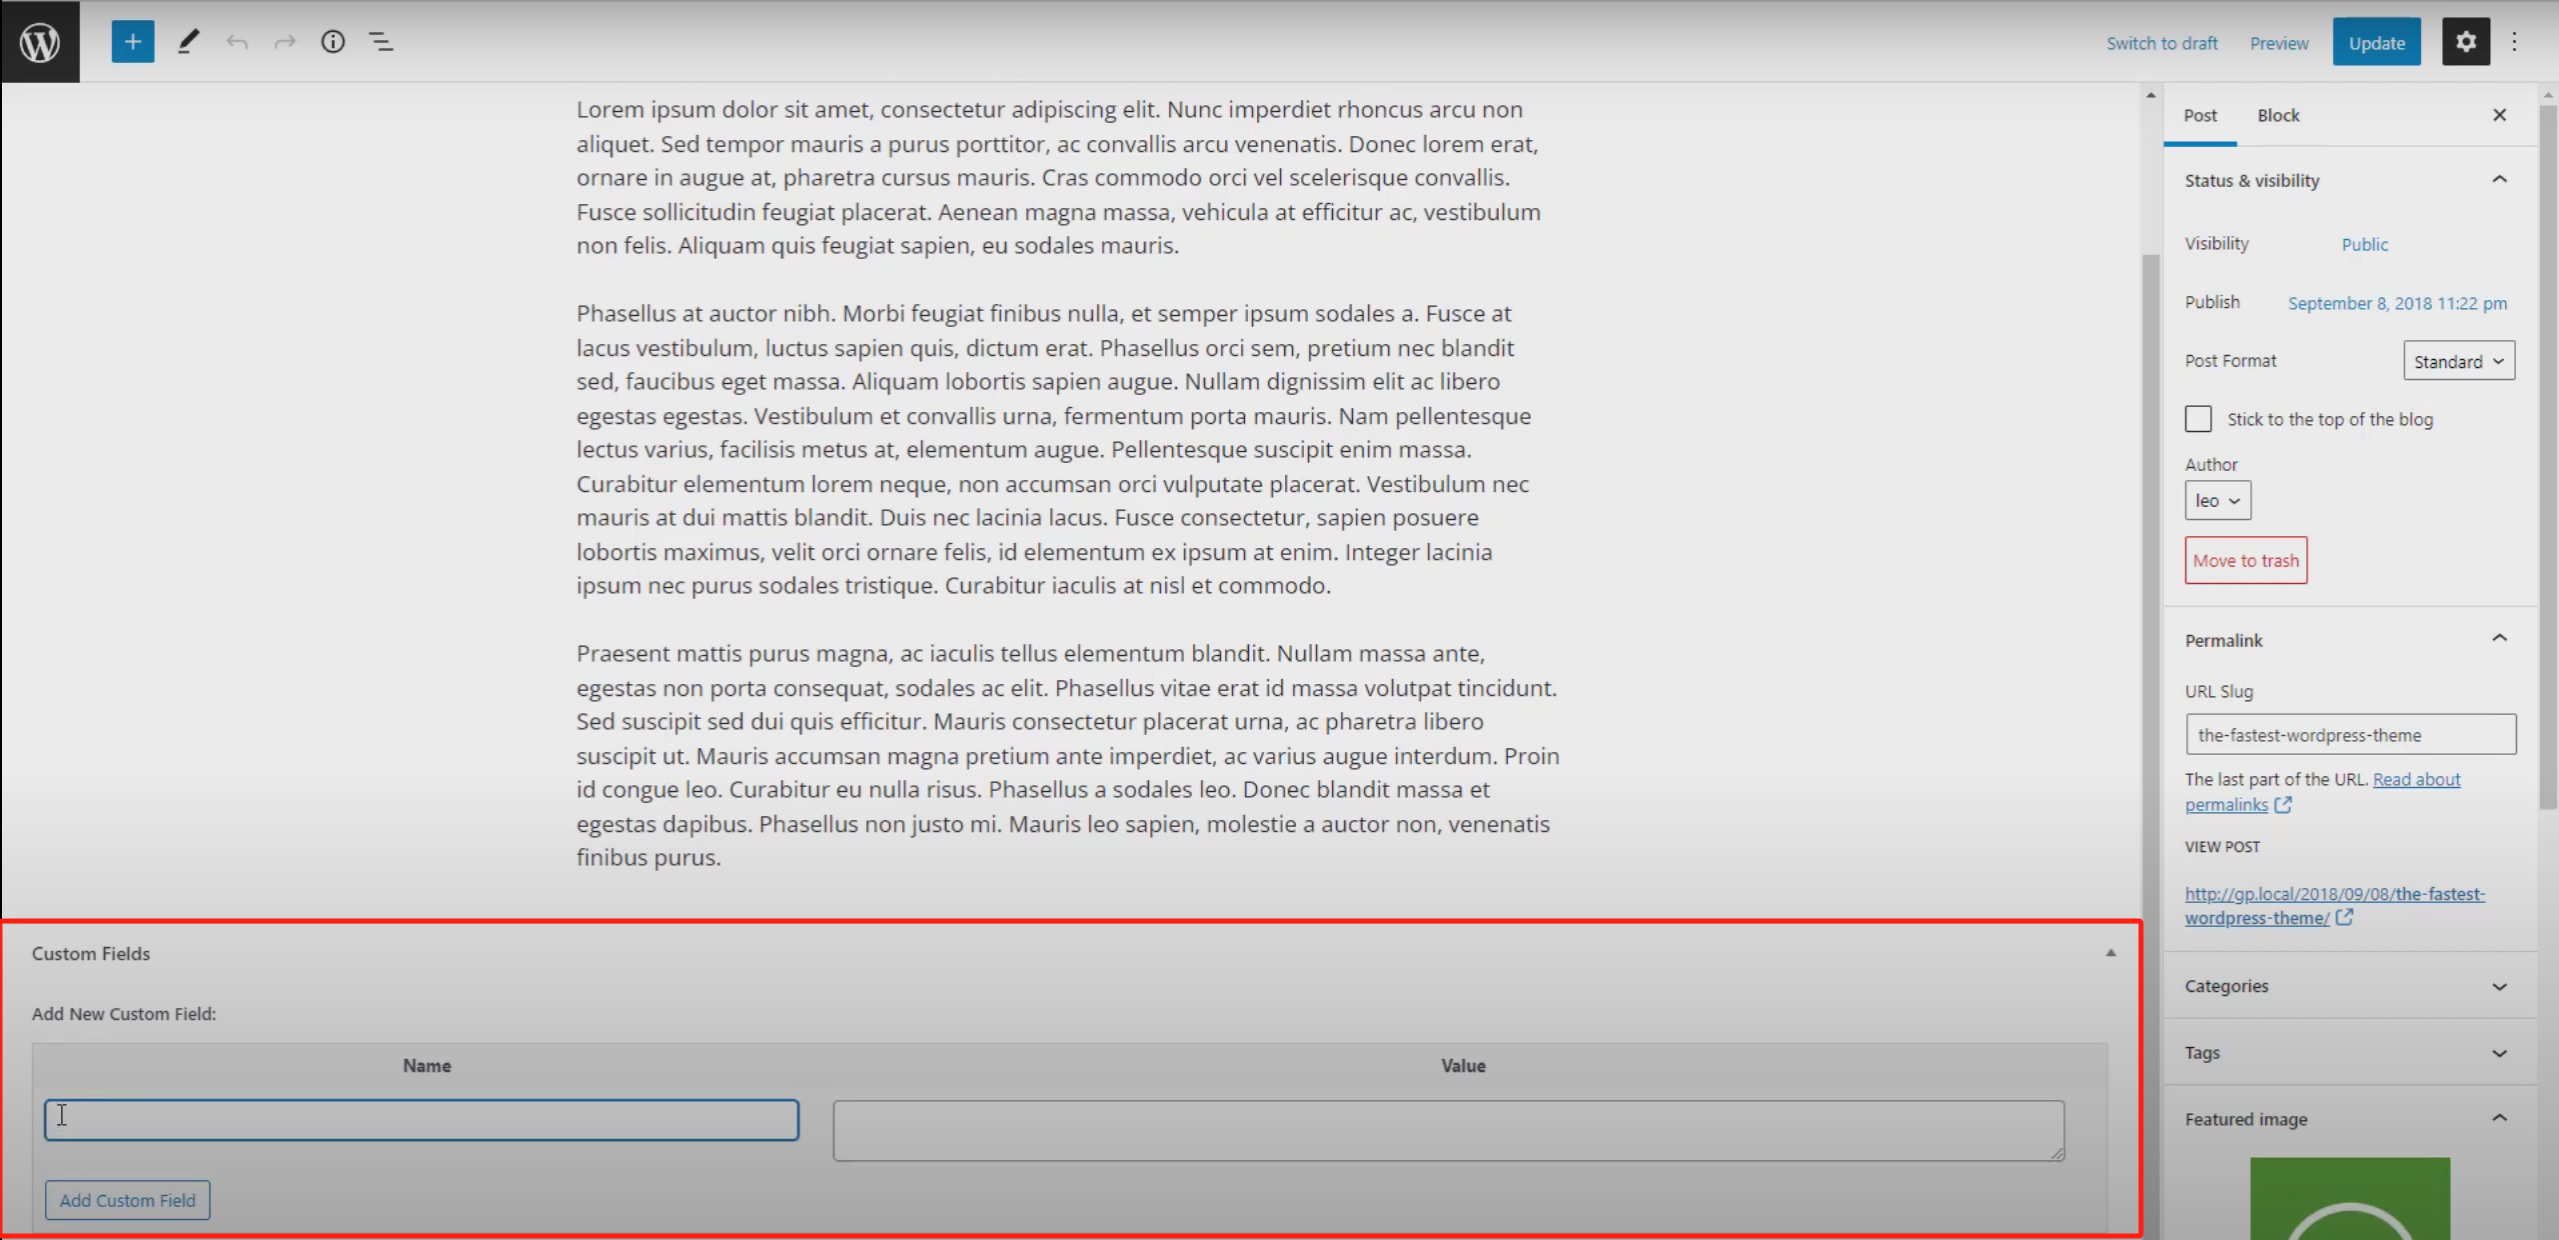Collapse the Custom Fields panel
2559x1240 pixels.
point(2110,952)
